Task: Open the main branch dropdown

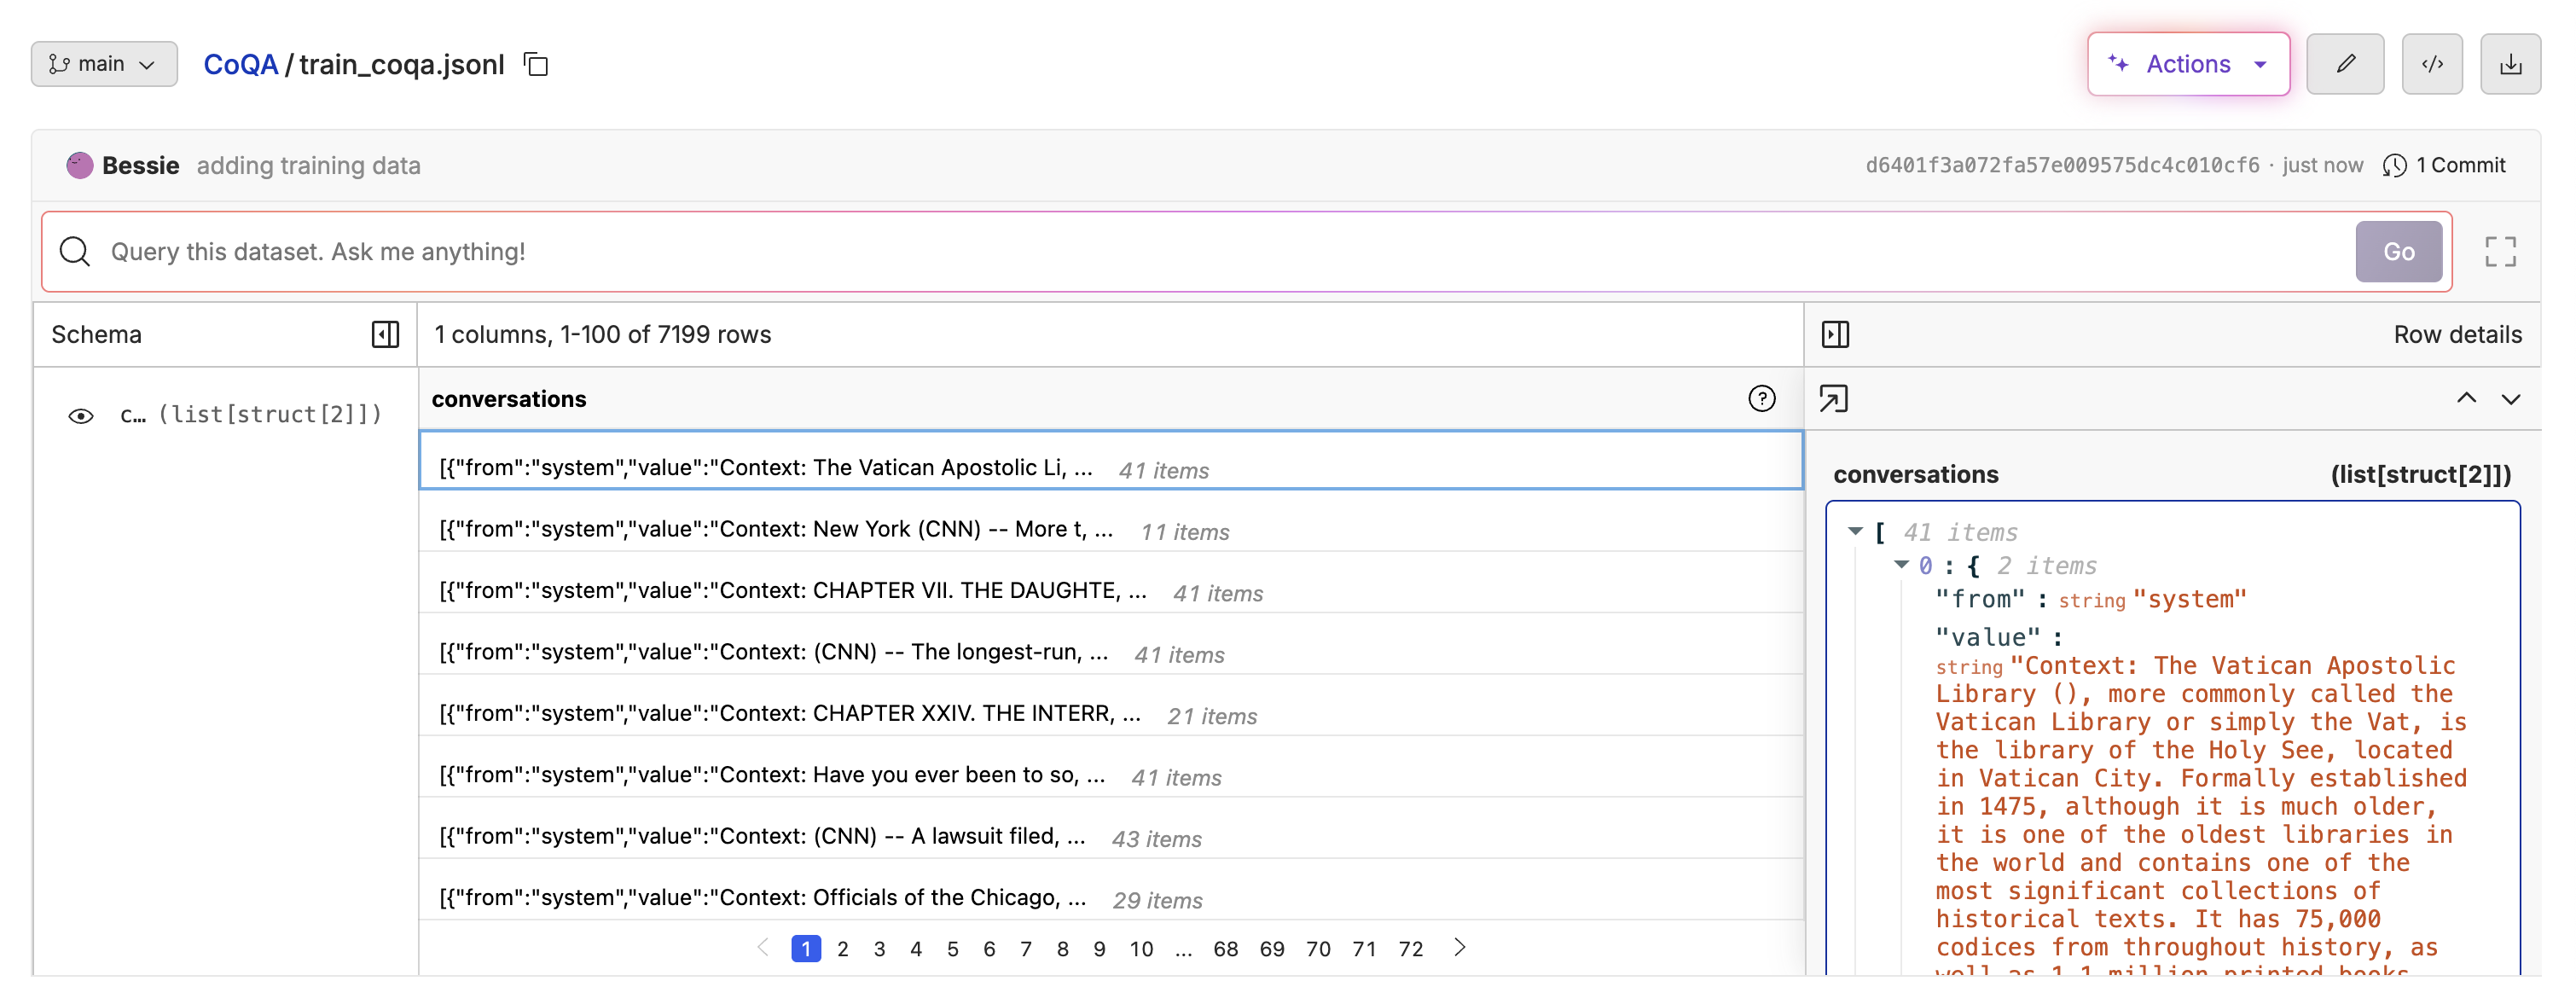Action: pos(104,64)
